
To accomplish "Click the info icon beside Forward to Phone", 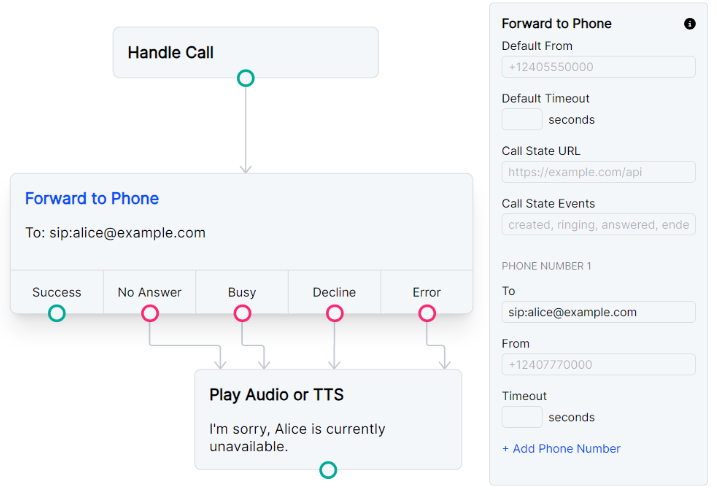I will [x=690, y=24].
